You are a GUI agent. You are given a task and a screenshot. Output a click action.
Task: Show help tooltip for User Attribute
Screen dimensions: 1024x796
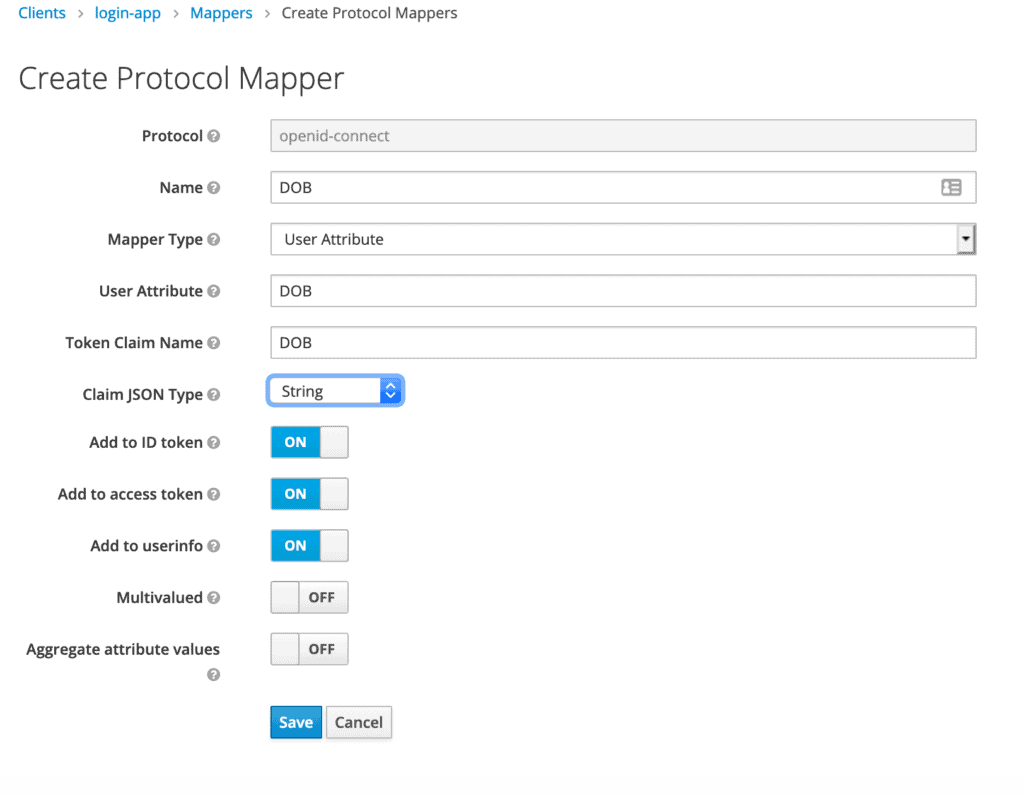pos(214,292)
